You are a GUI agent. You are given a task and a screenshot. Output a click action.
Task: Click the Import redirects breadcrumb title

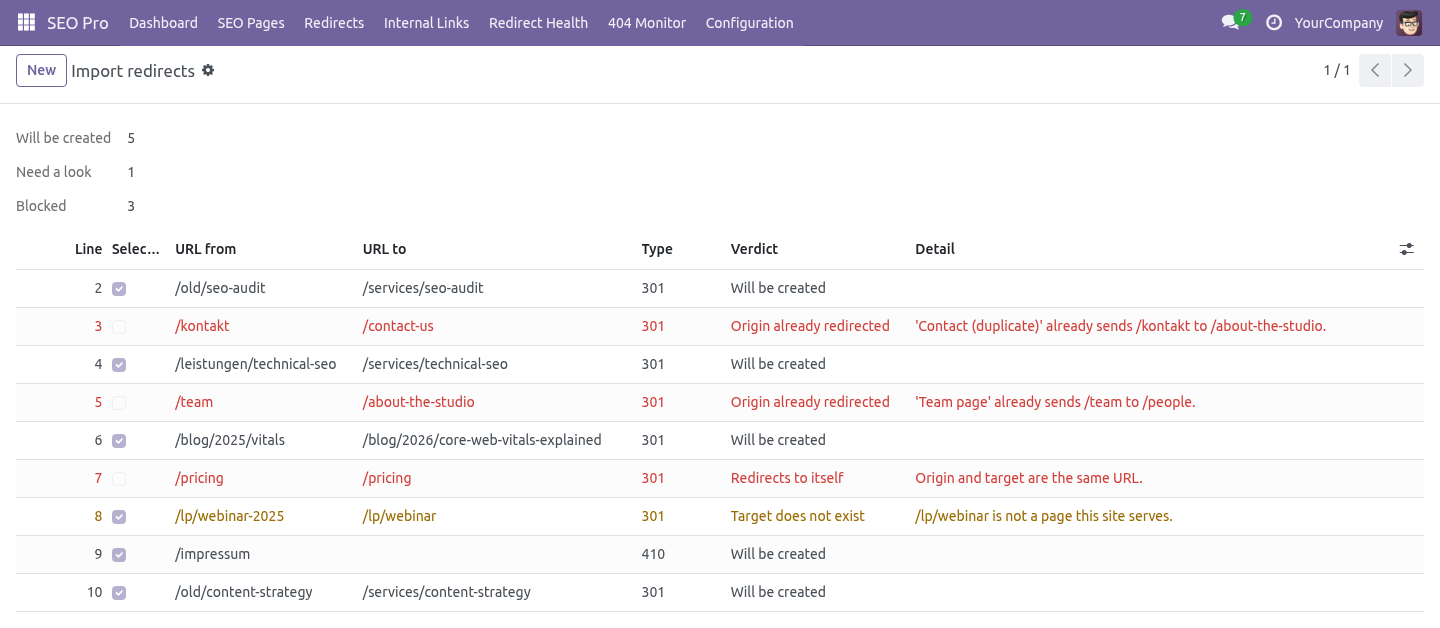pyautogui.click(x=133, y=71)
